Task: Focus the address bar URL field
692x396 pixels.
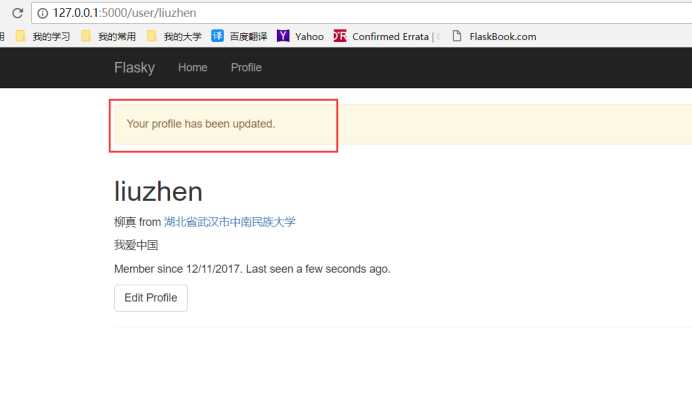Action: click(361, 13)
